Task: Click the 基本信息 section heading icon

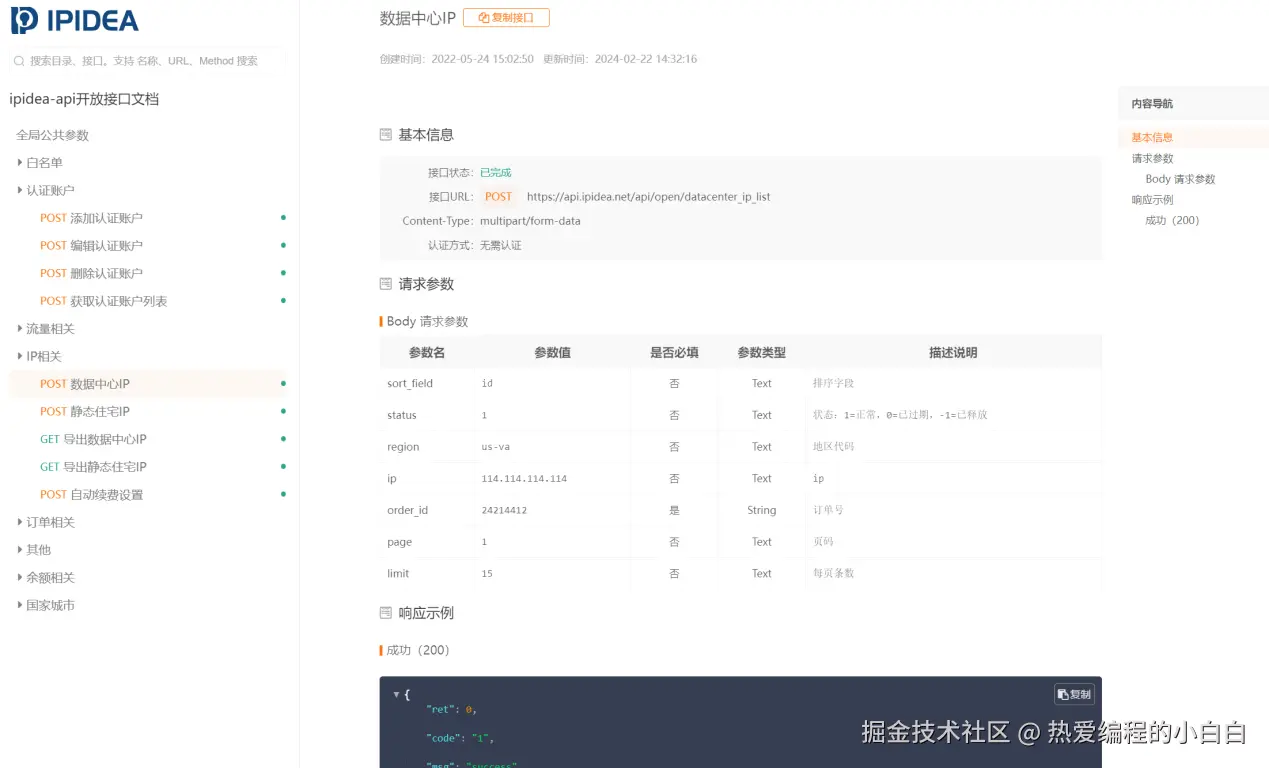Action: click(386, 135)
